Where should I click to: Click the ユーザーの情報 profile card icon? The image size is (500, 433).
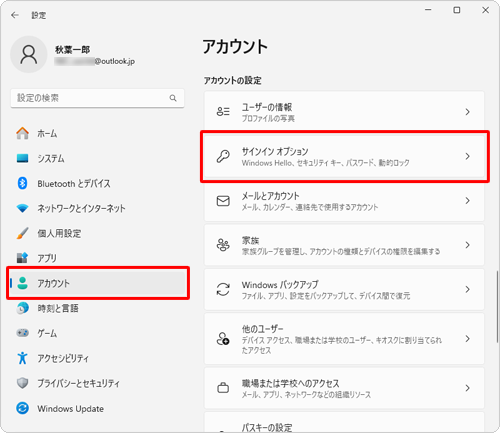pyautogui.click(x=223, y=111)
